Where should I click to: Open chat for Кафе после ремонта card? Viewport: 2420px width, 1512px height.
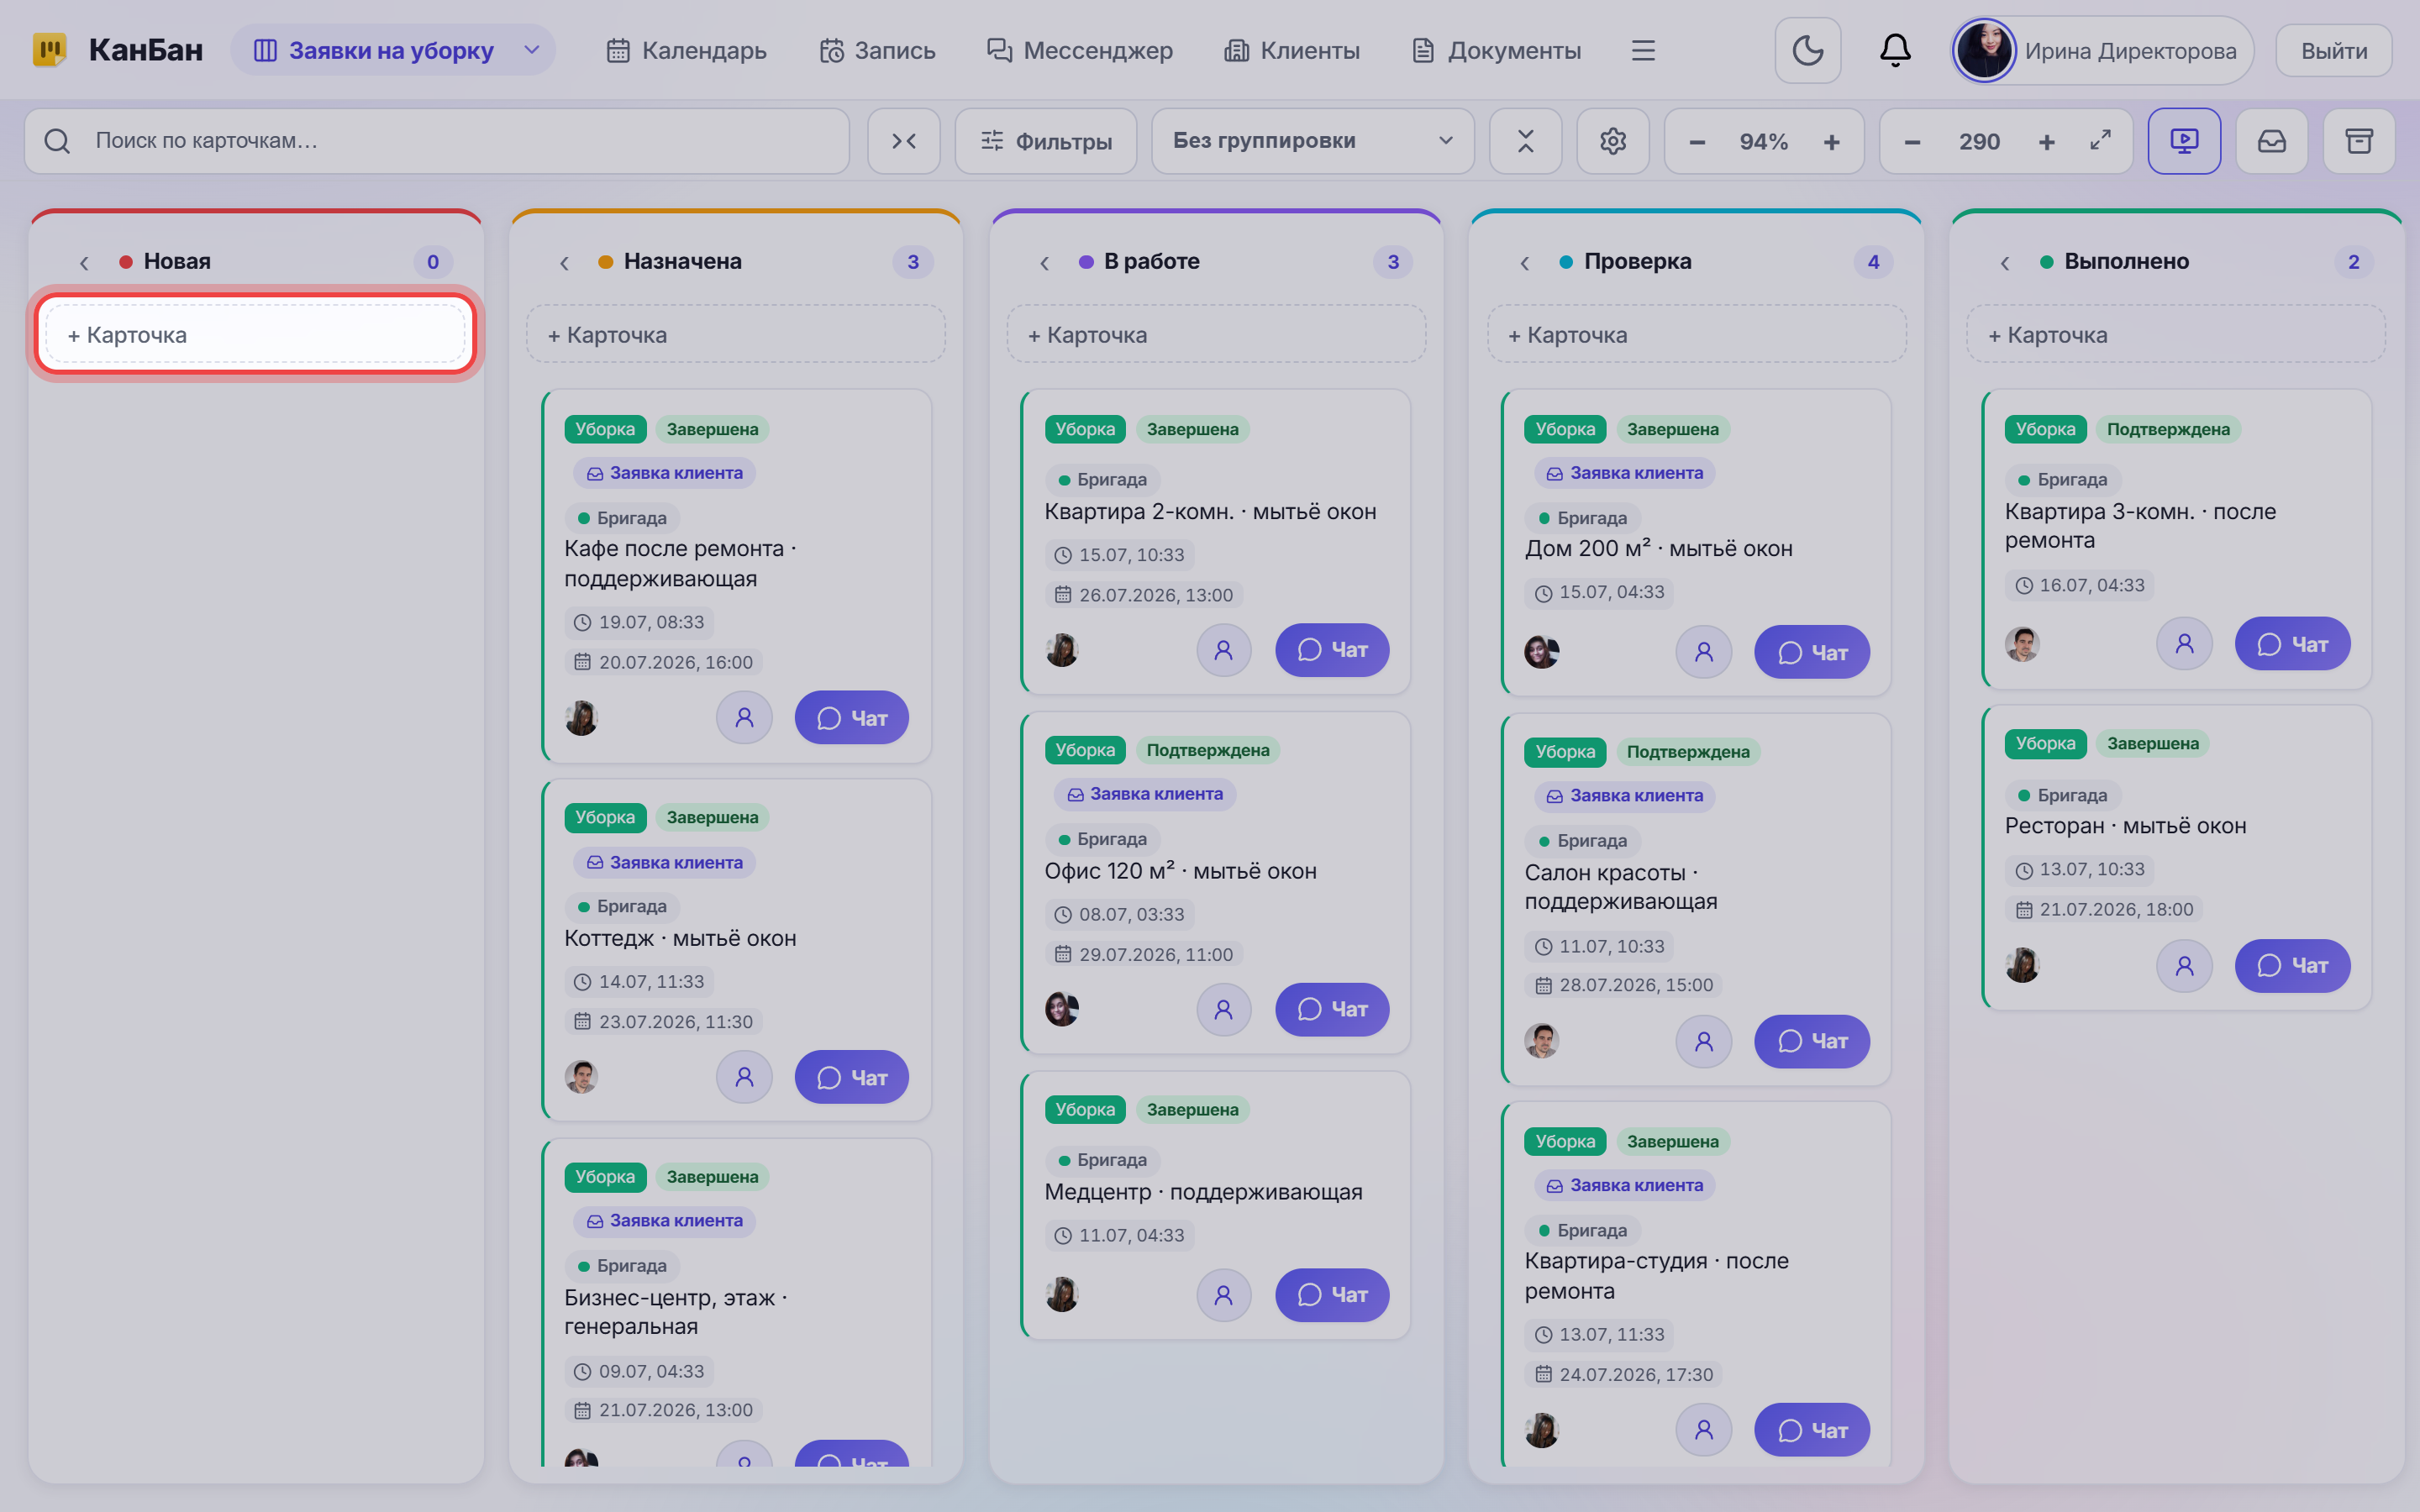pos(851,718)
